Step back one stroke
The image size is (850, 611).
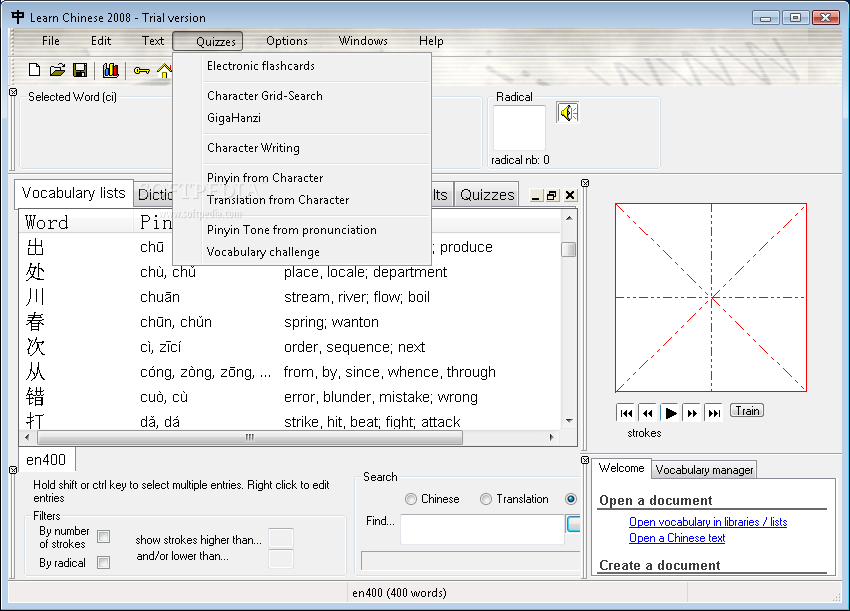tap(648, 413)
